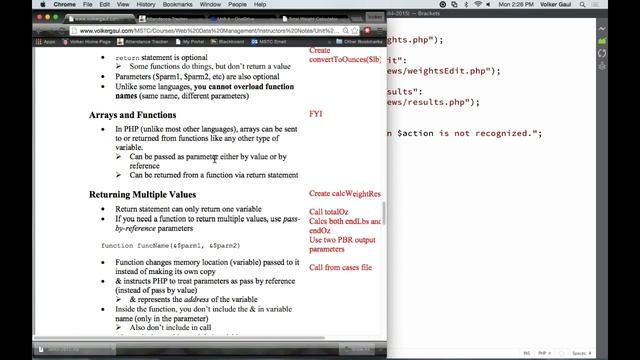Open the Chrome hamburger menu
The image size is (640, 360).
(x=380, y=31)
